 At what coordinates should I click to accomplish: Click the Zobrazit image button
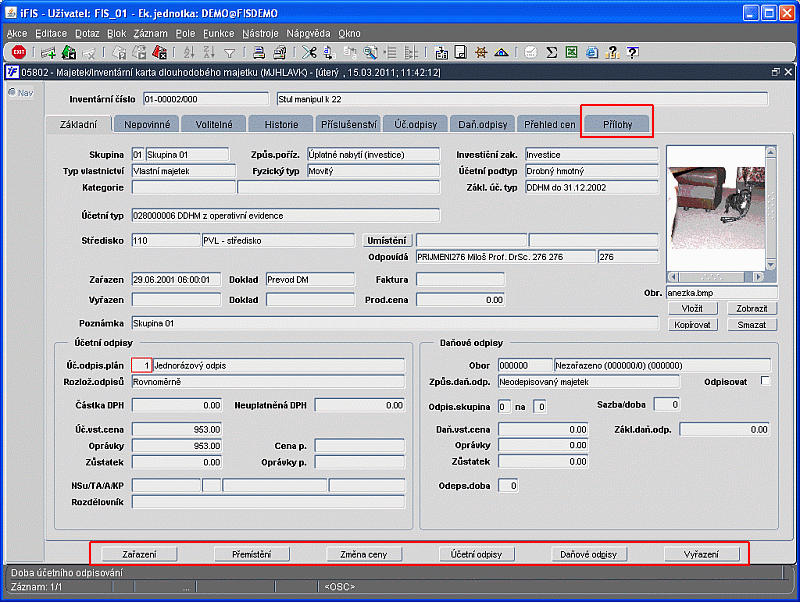[751, 309]
